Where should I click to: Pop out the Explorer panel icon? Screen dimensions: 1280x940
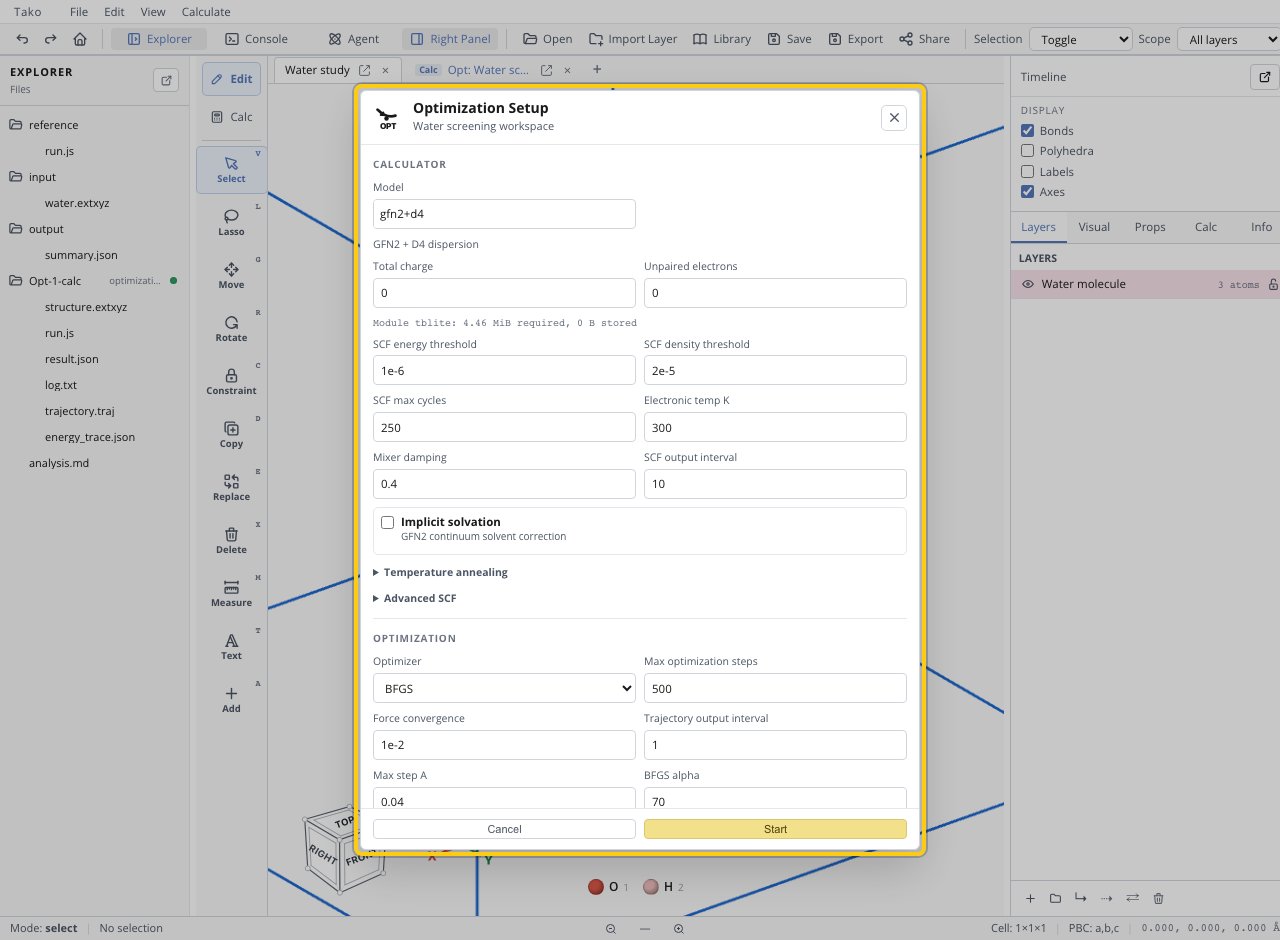click(166, 81)
